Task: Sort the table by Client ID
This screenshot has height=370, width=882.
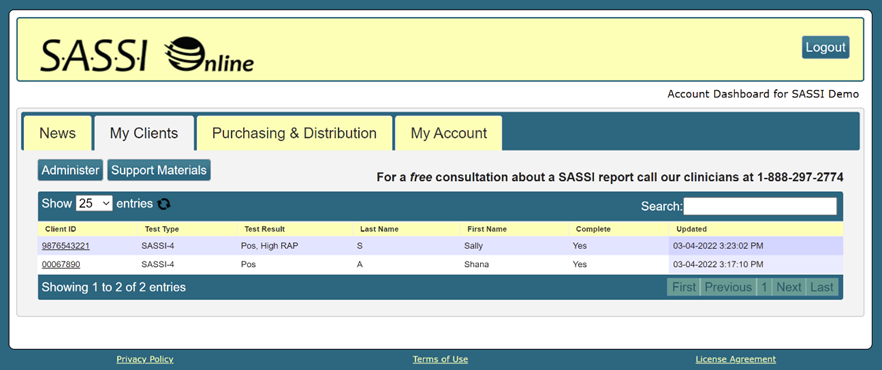Action: (87, 229)
